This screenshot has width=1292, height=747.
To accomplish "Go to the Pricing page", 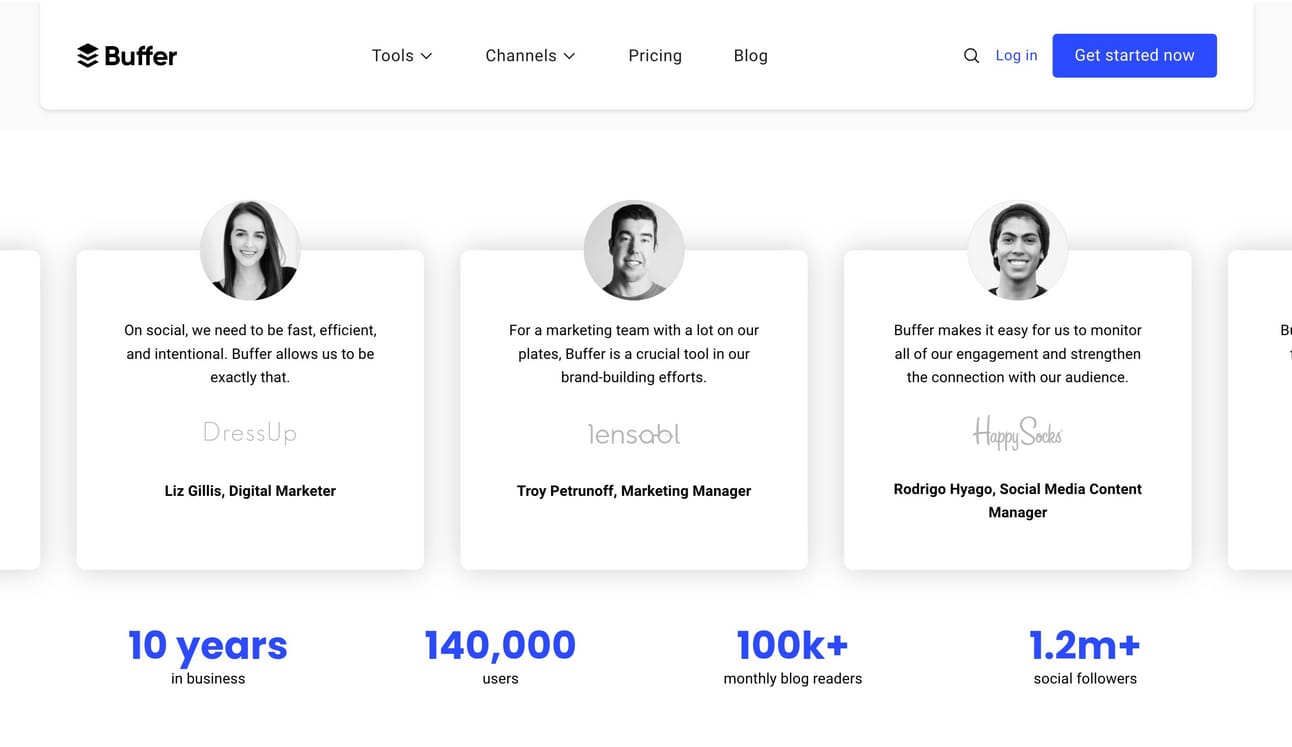I will (x=655, y=56).
